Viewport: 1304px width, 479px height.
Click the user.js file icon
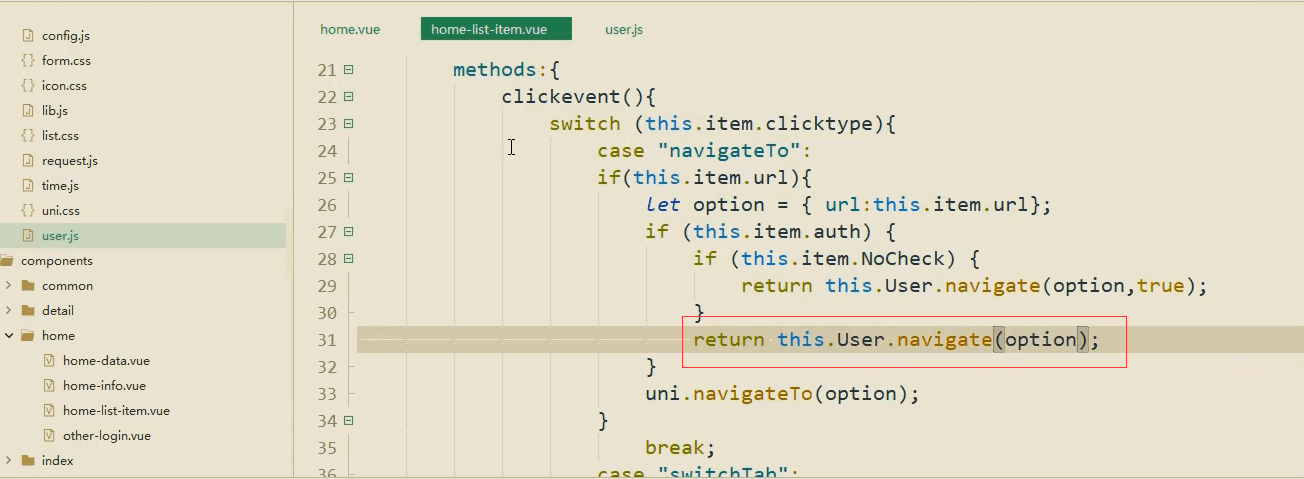(28, 235)
